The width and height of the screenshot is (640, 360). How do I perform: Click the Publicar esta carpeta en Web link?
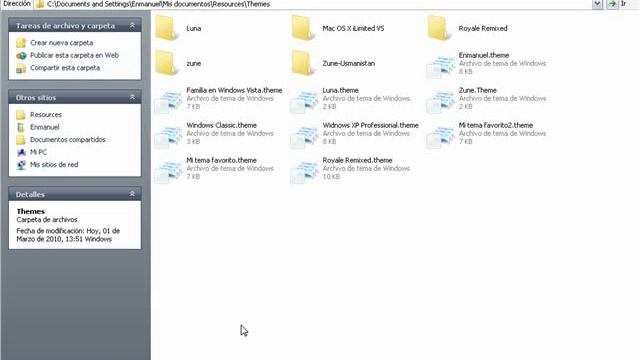click(74, 55)
